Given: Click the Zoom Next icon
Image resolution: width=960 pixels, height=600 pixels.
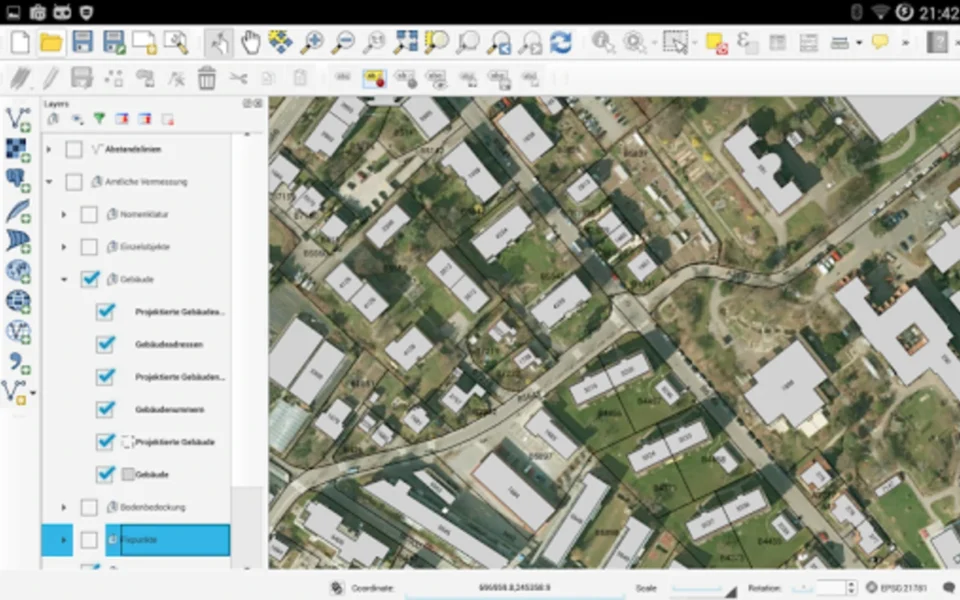Looking at the screenshot, I should pos(530,42).
